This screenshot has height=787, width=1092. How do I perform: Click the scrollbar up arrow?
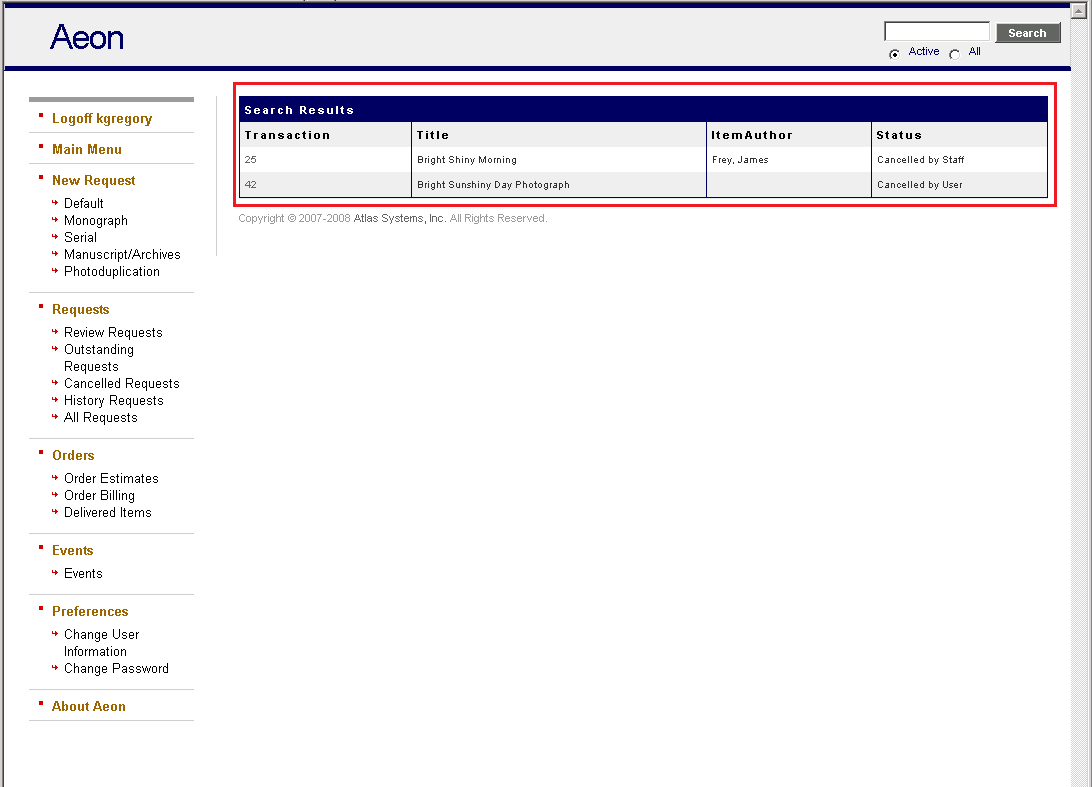(x=1081, y=10)
